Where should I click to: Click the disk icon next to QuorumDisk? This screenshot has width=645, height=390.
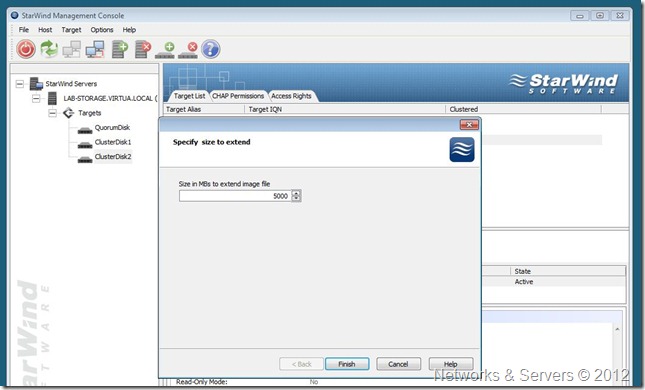[85, 130]
